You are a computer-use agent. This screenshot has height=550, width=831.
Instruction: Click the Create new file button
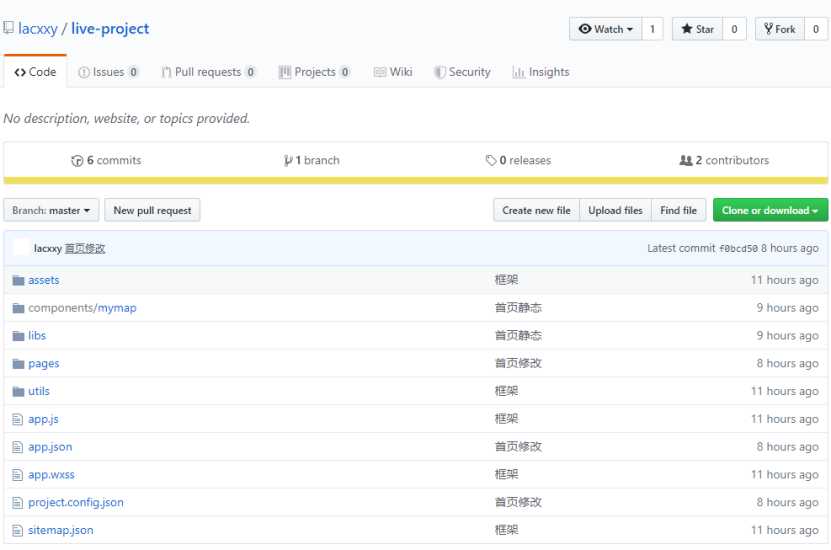tap(536, 210)
